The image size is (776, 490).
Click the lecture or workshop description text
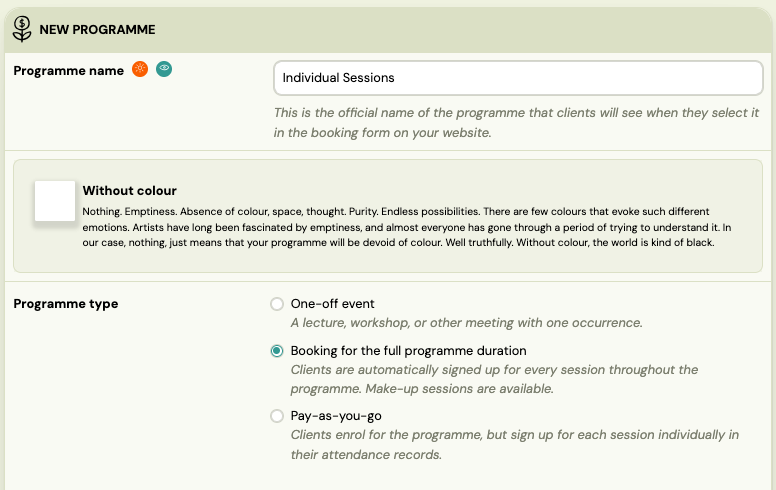[x=466, y=323]
